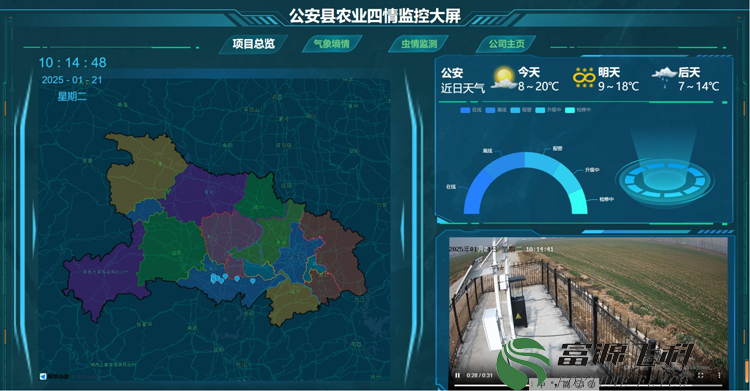Toggle the 在线 legend item
The width and height of the screenshot is (750, 391).
tap(471, 110)
